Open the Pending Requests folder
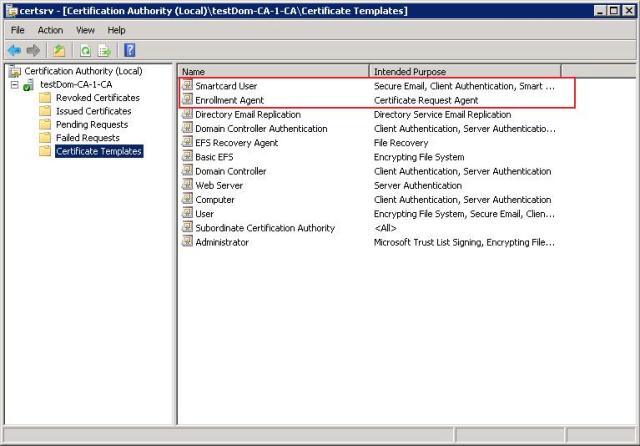 point(91,124)
